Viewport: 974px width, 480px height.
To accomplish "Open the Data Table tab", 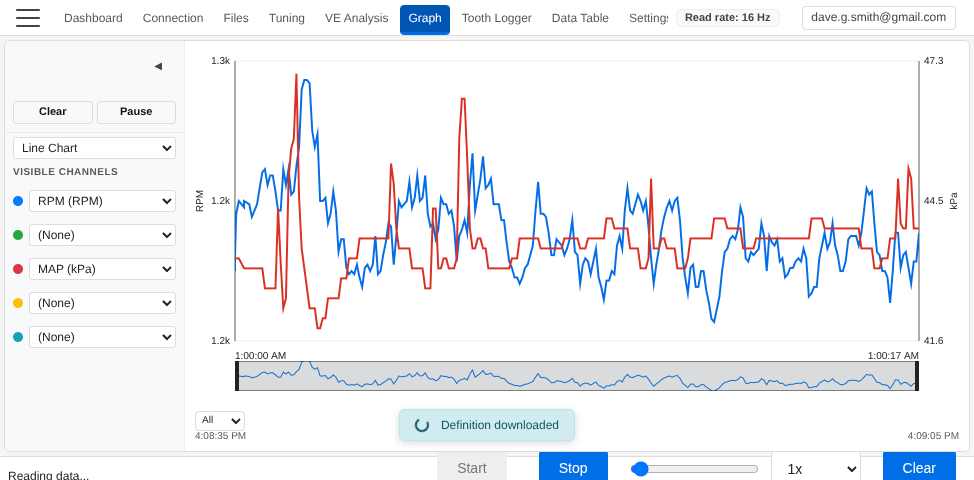I will point(580,18).
